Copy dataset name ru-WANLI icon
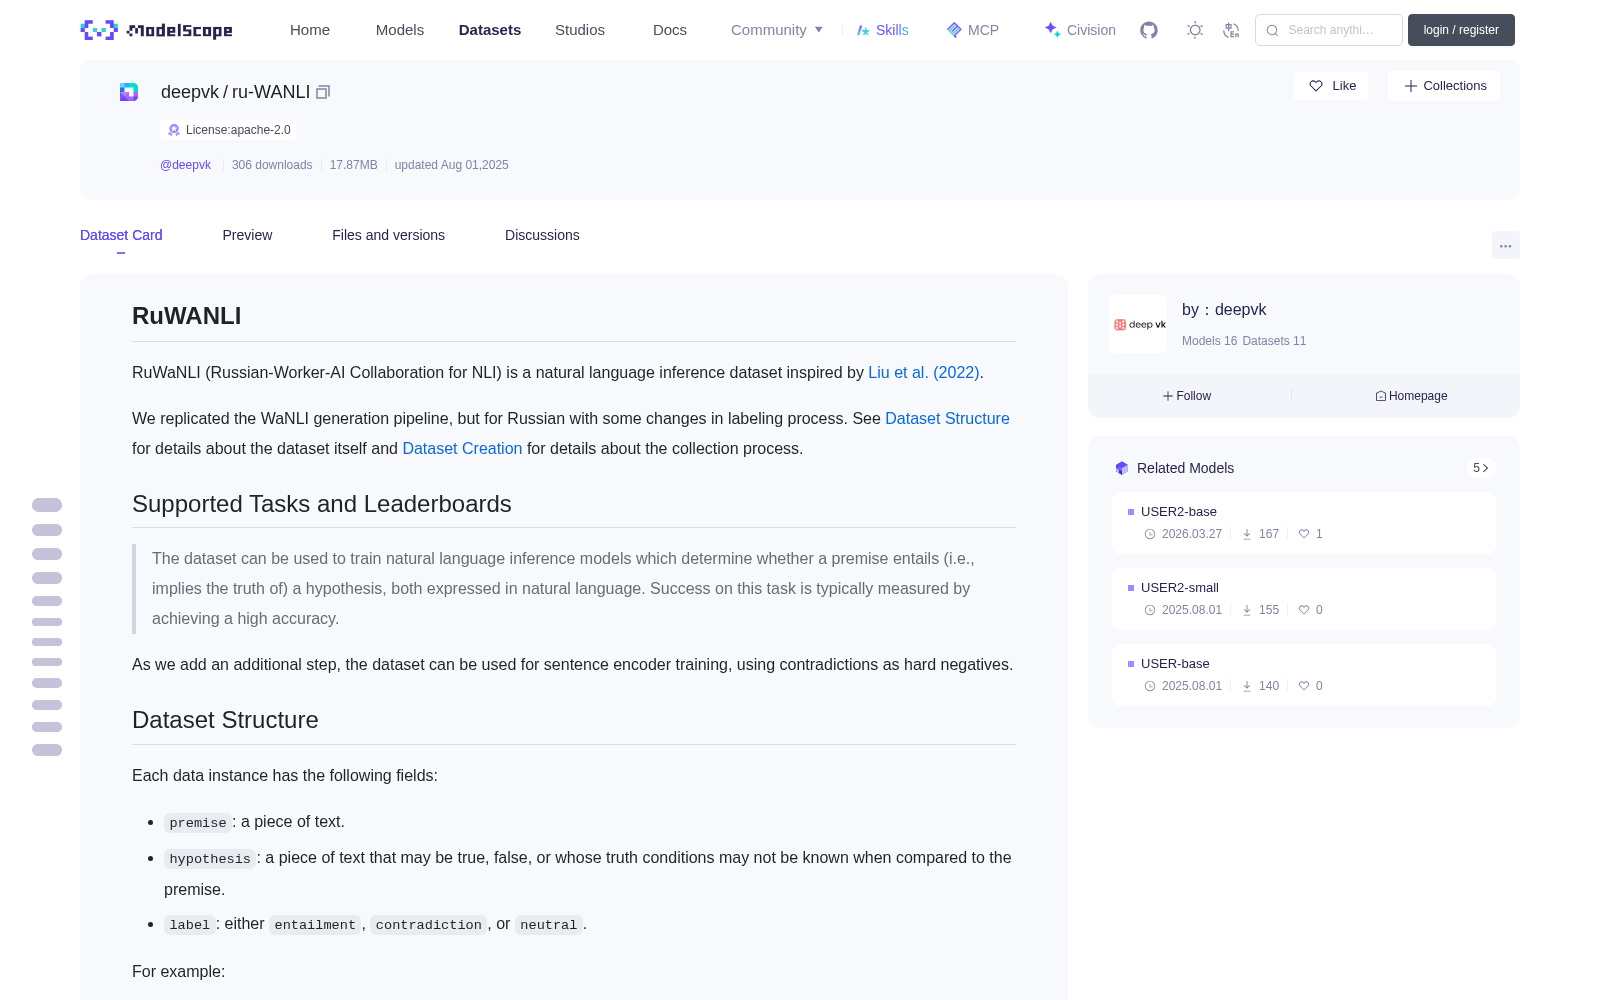Image resolution: width=1600 pixels, height=1000 pixels. 323,92
